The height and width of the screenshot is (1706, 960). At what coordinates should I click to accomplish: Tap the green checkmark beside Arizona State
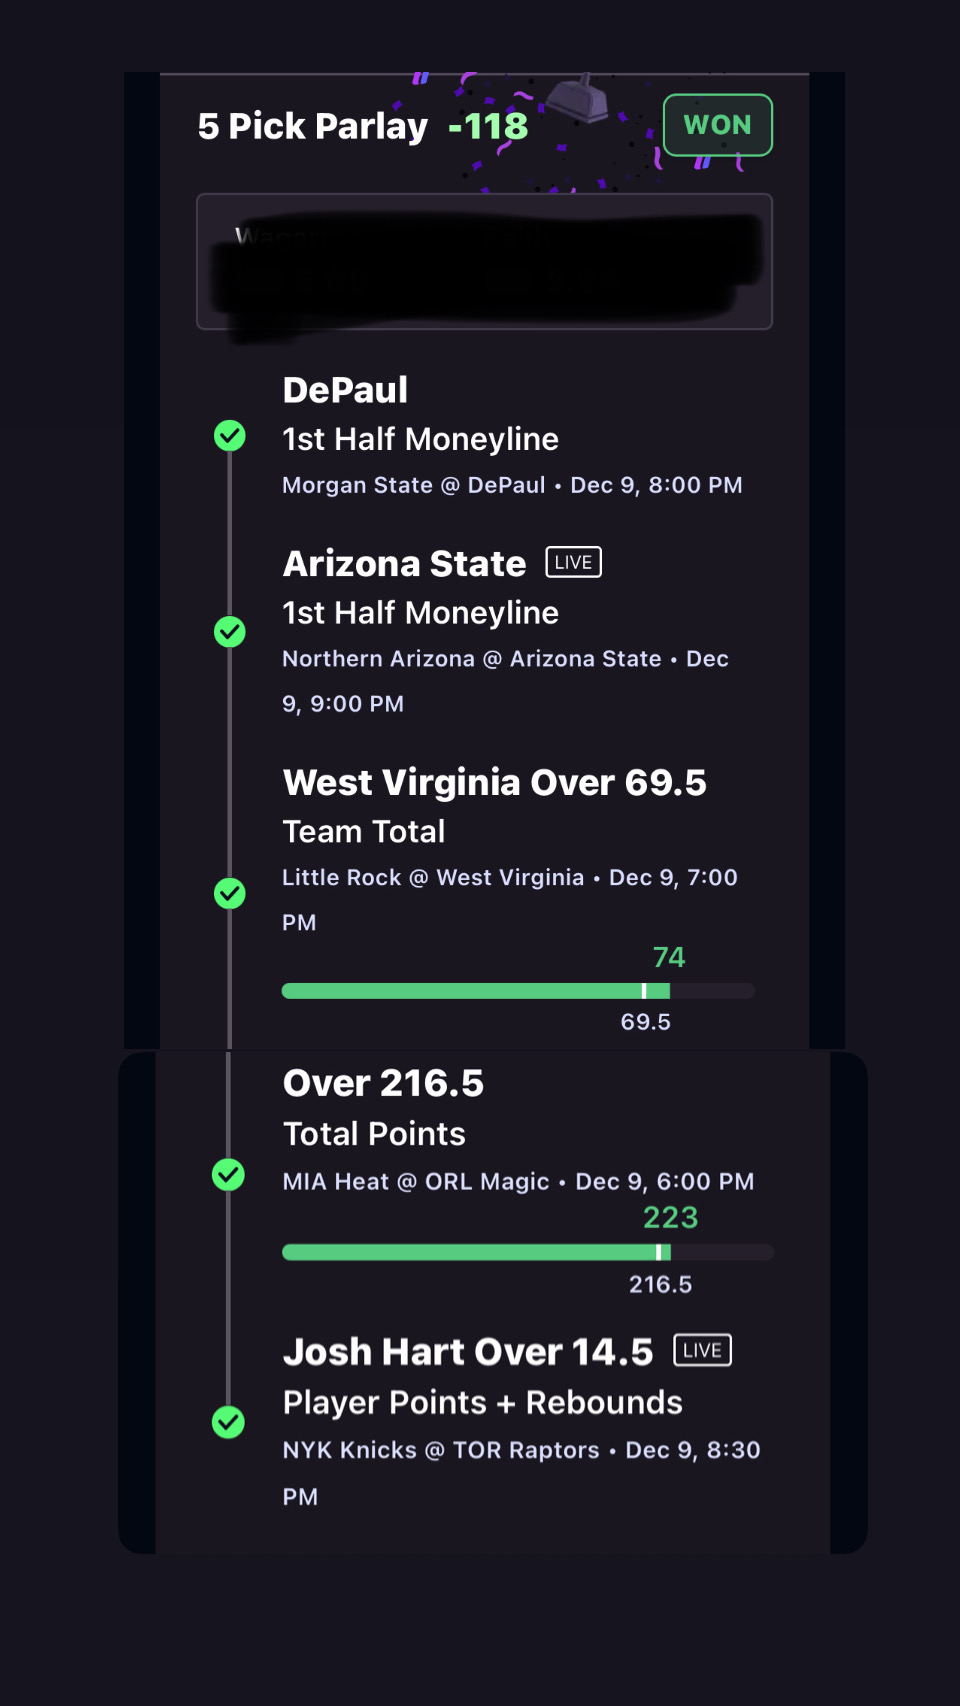point(230,632)
